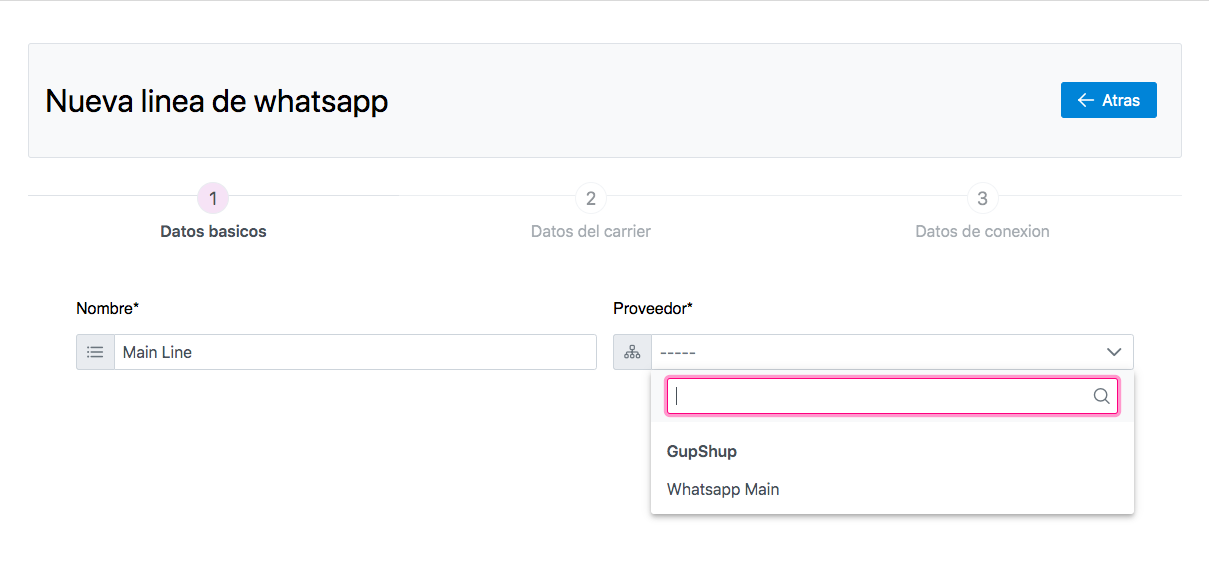The width and height of the screenshot is (1209, 571).
Task: Click the hierarchy icon beside Proveedor dropdown
Action: [632, 352]
